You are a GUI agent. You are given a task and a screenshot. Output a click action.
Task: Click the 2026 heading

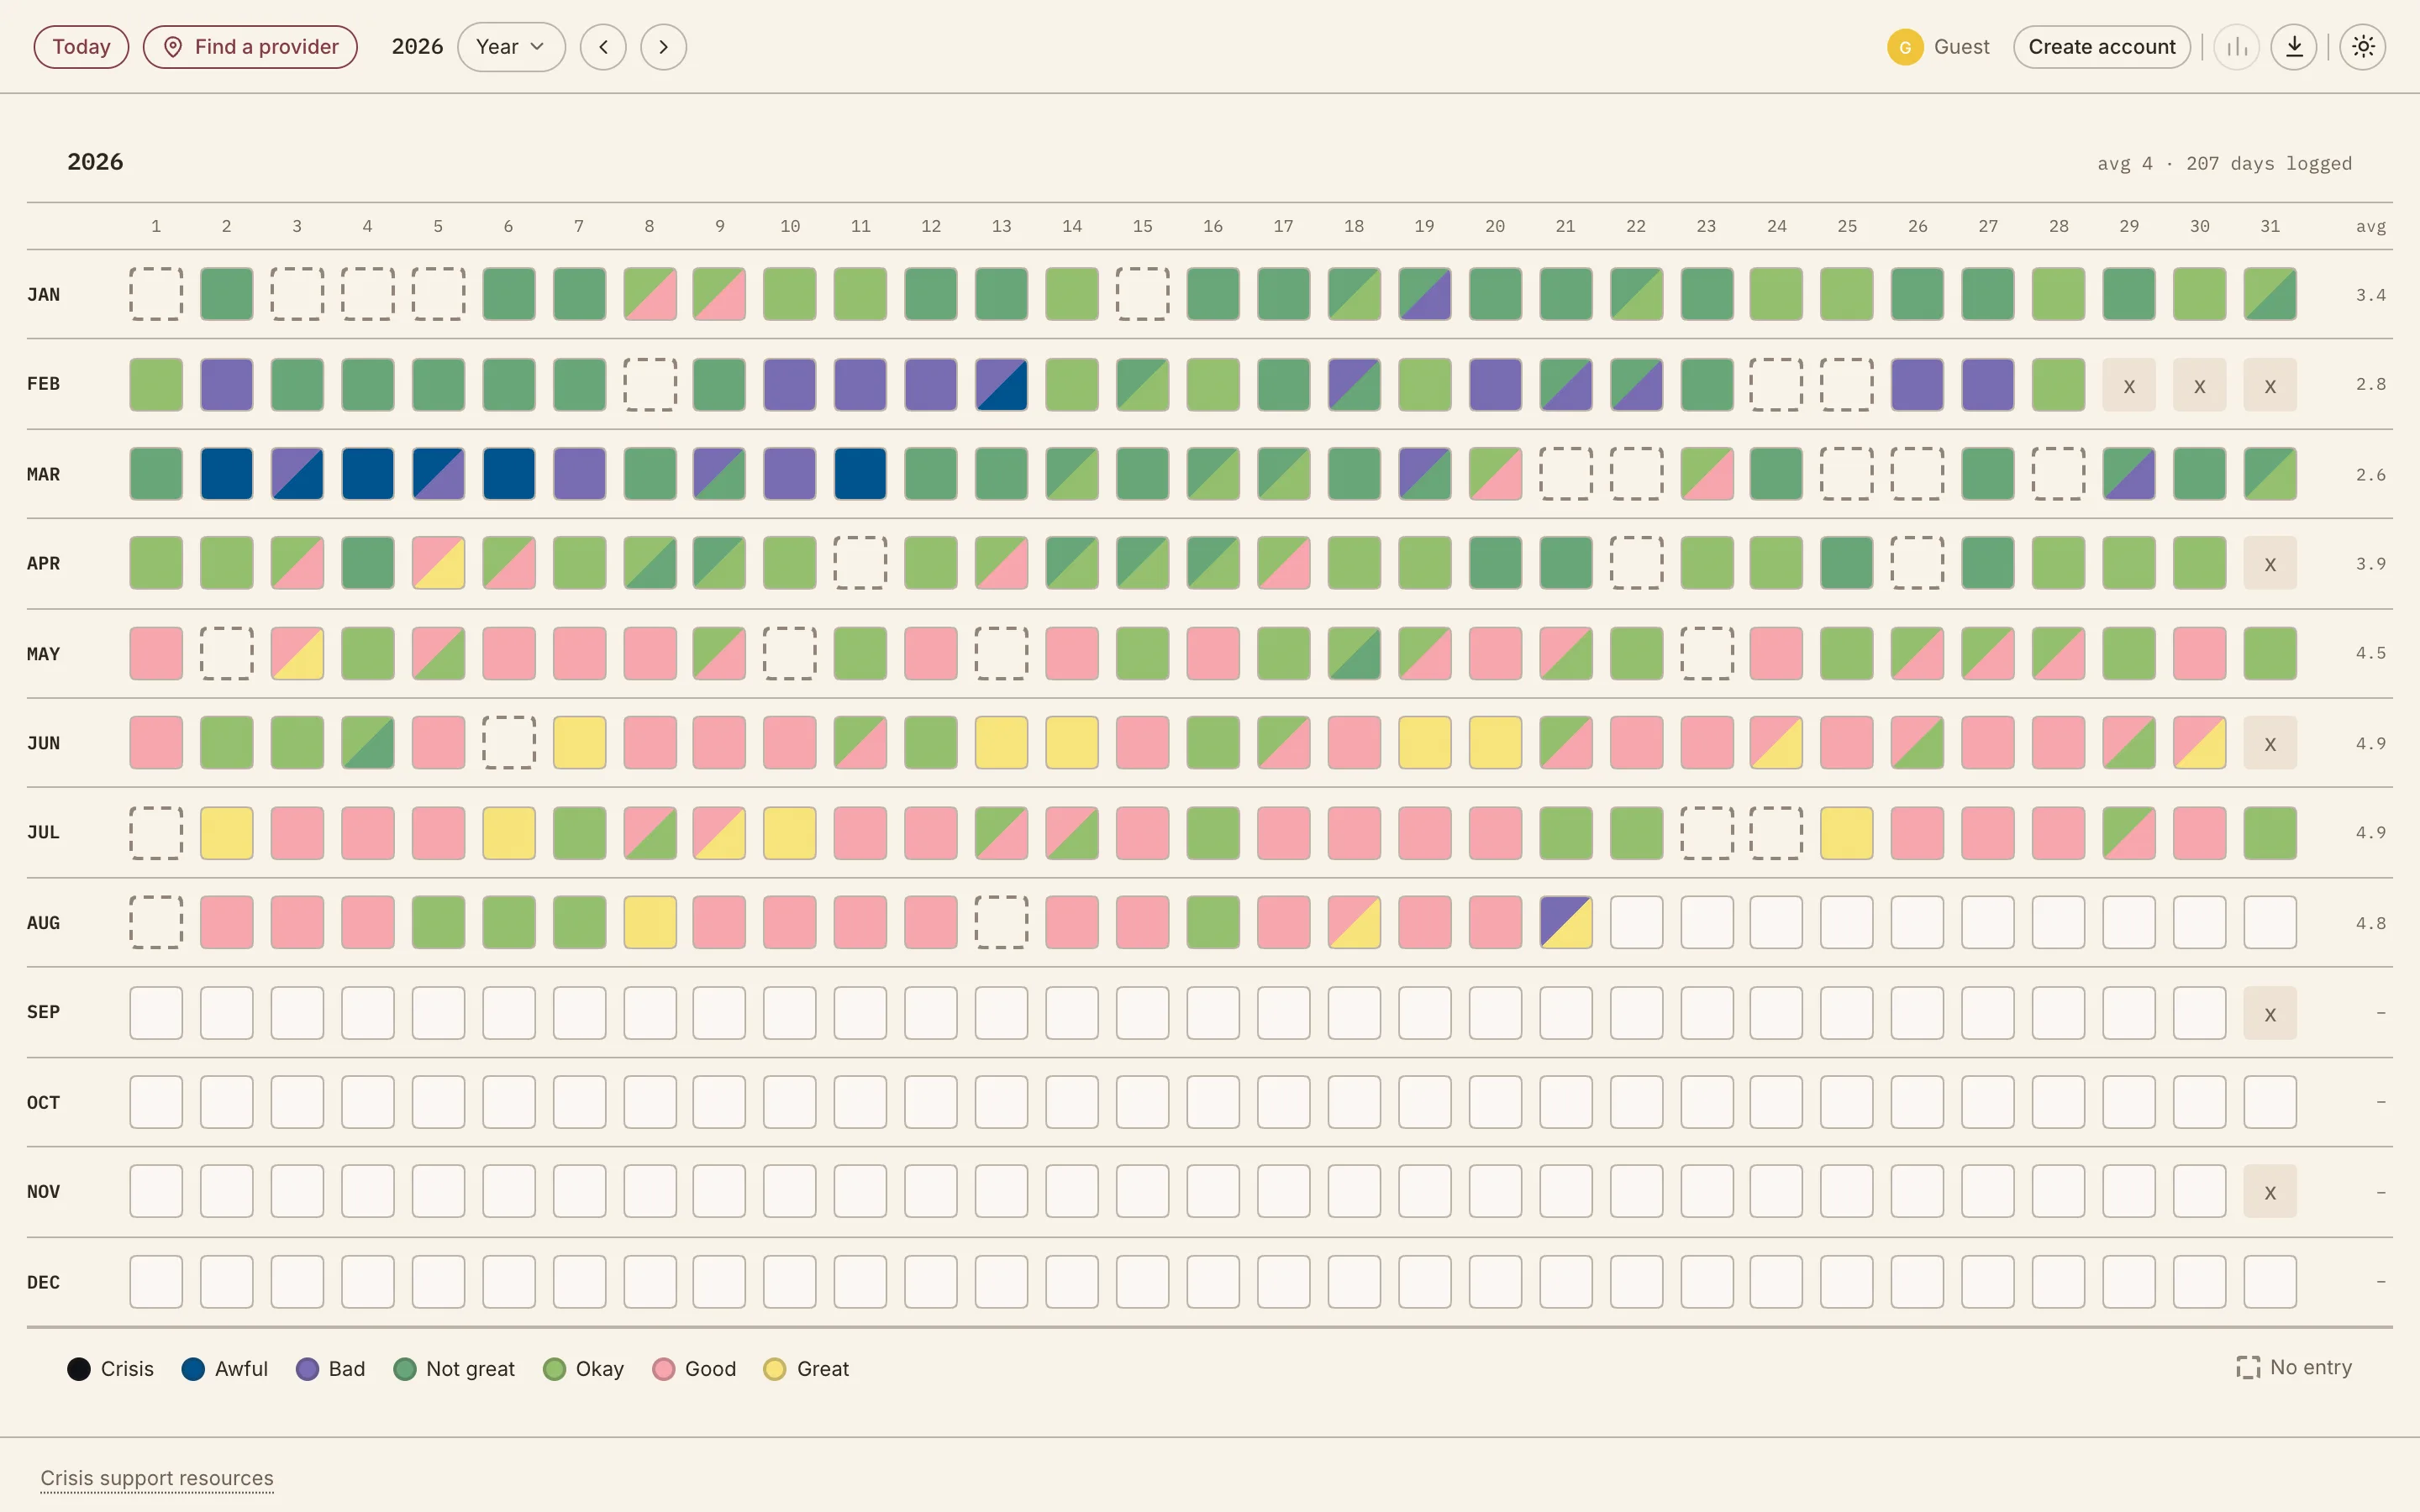(x=95, y=162)
